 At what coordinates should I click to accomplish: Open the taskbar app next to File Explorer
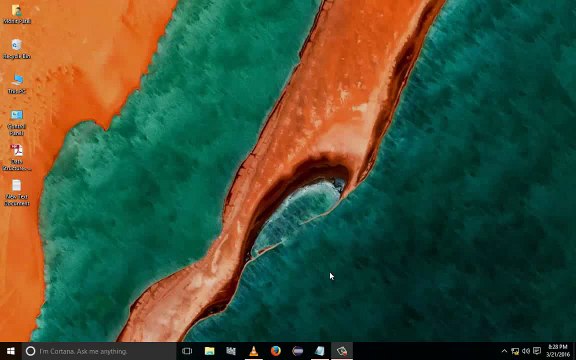[x=231, y=351]
